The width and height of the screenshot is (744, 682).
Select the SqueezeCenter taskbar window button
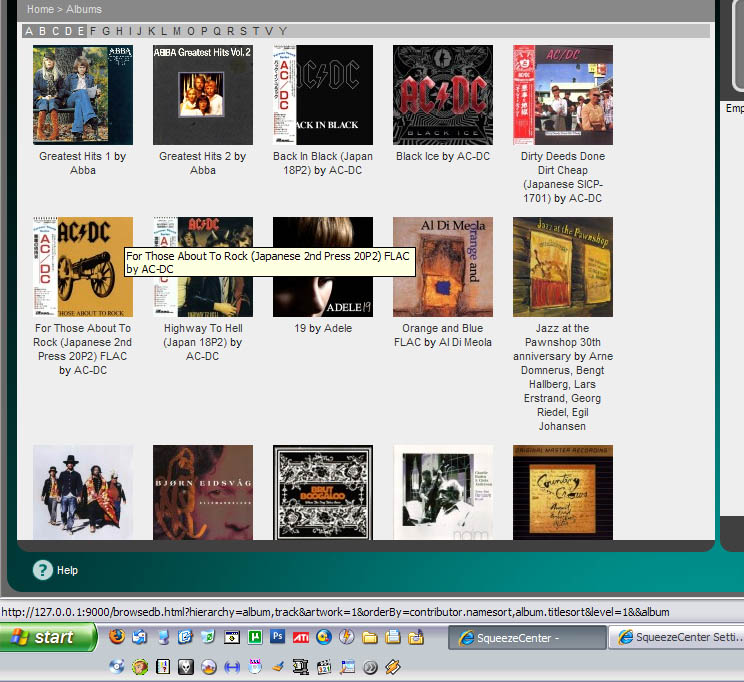pos(525,637)
